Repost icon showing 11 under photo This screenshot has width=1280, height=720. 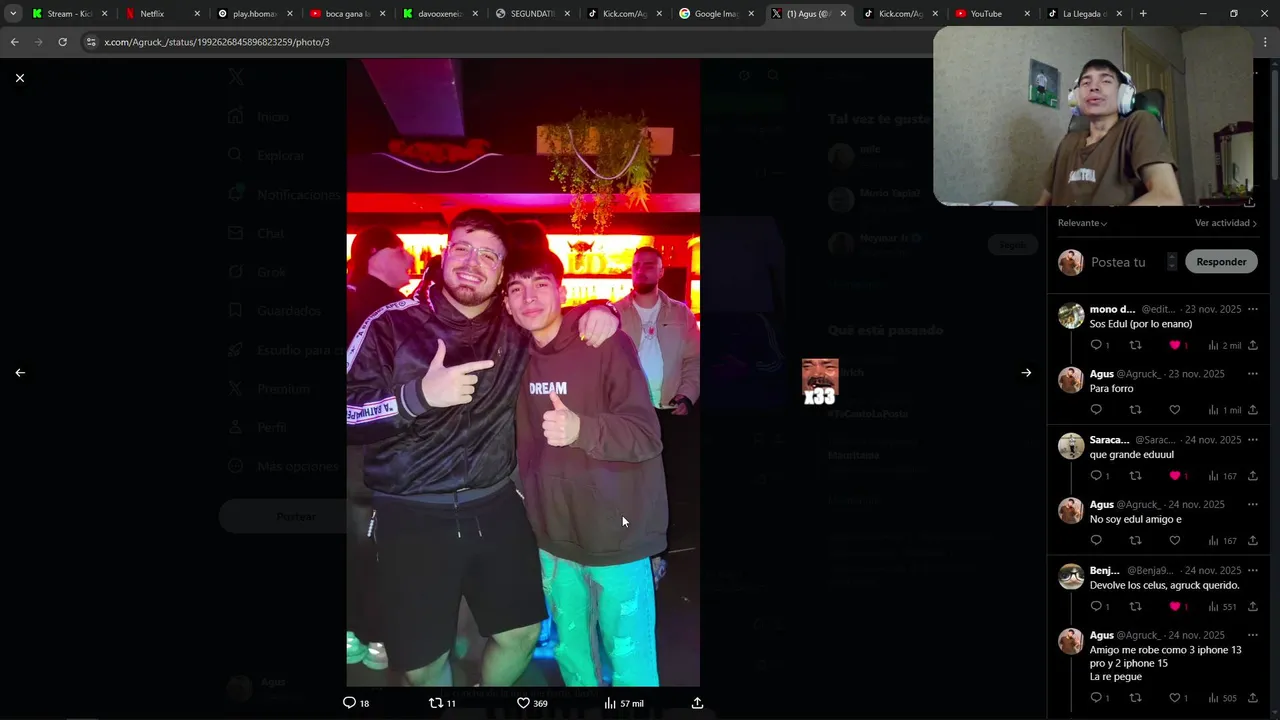(442, 703)
